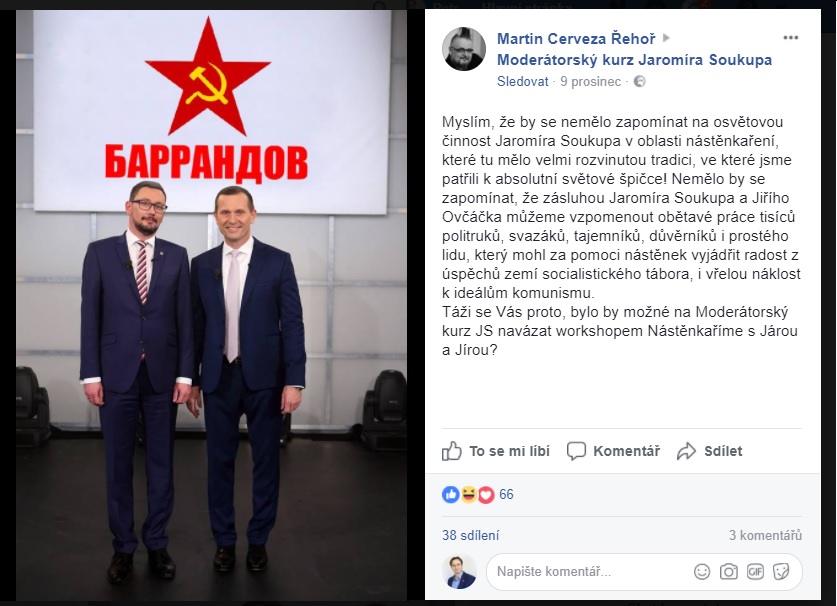Viewport: 837px width, 606px height.
Task: Expand the 3 komentářů comments
Action: point(765,536)
